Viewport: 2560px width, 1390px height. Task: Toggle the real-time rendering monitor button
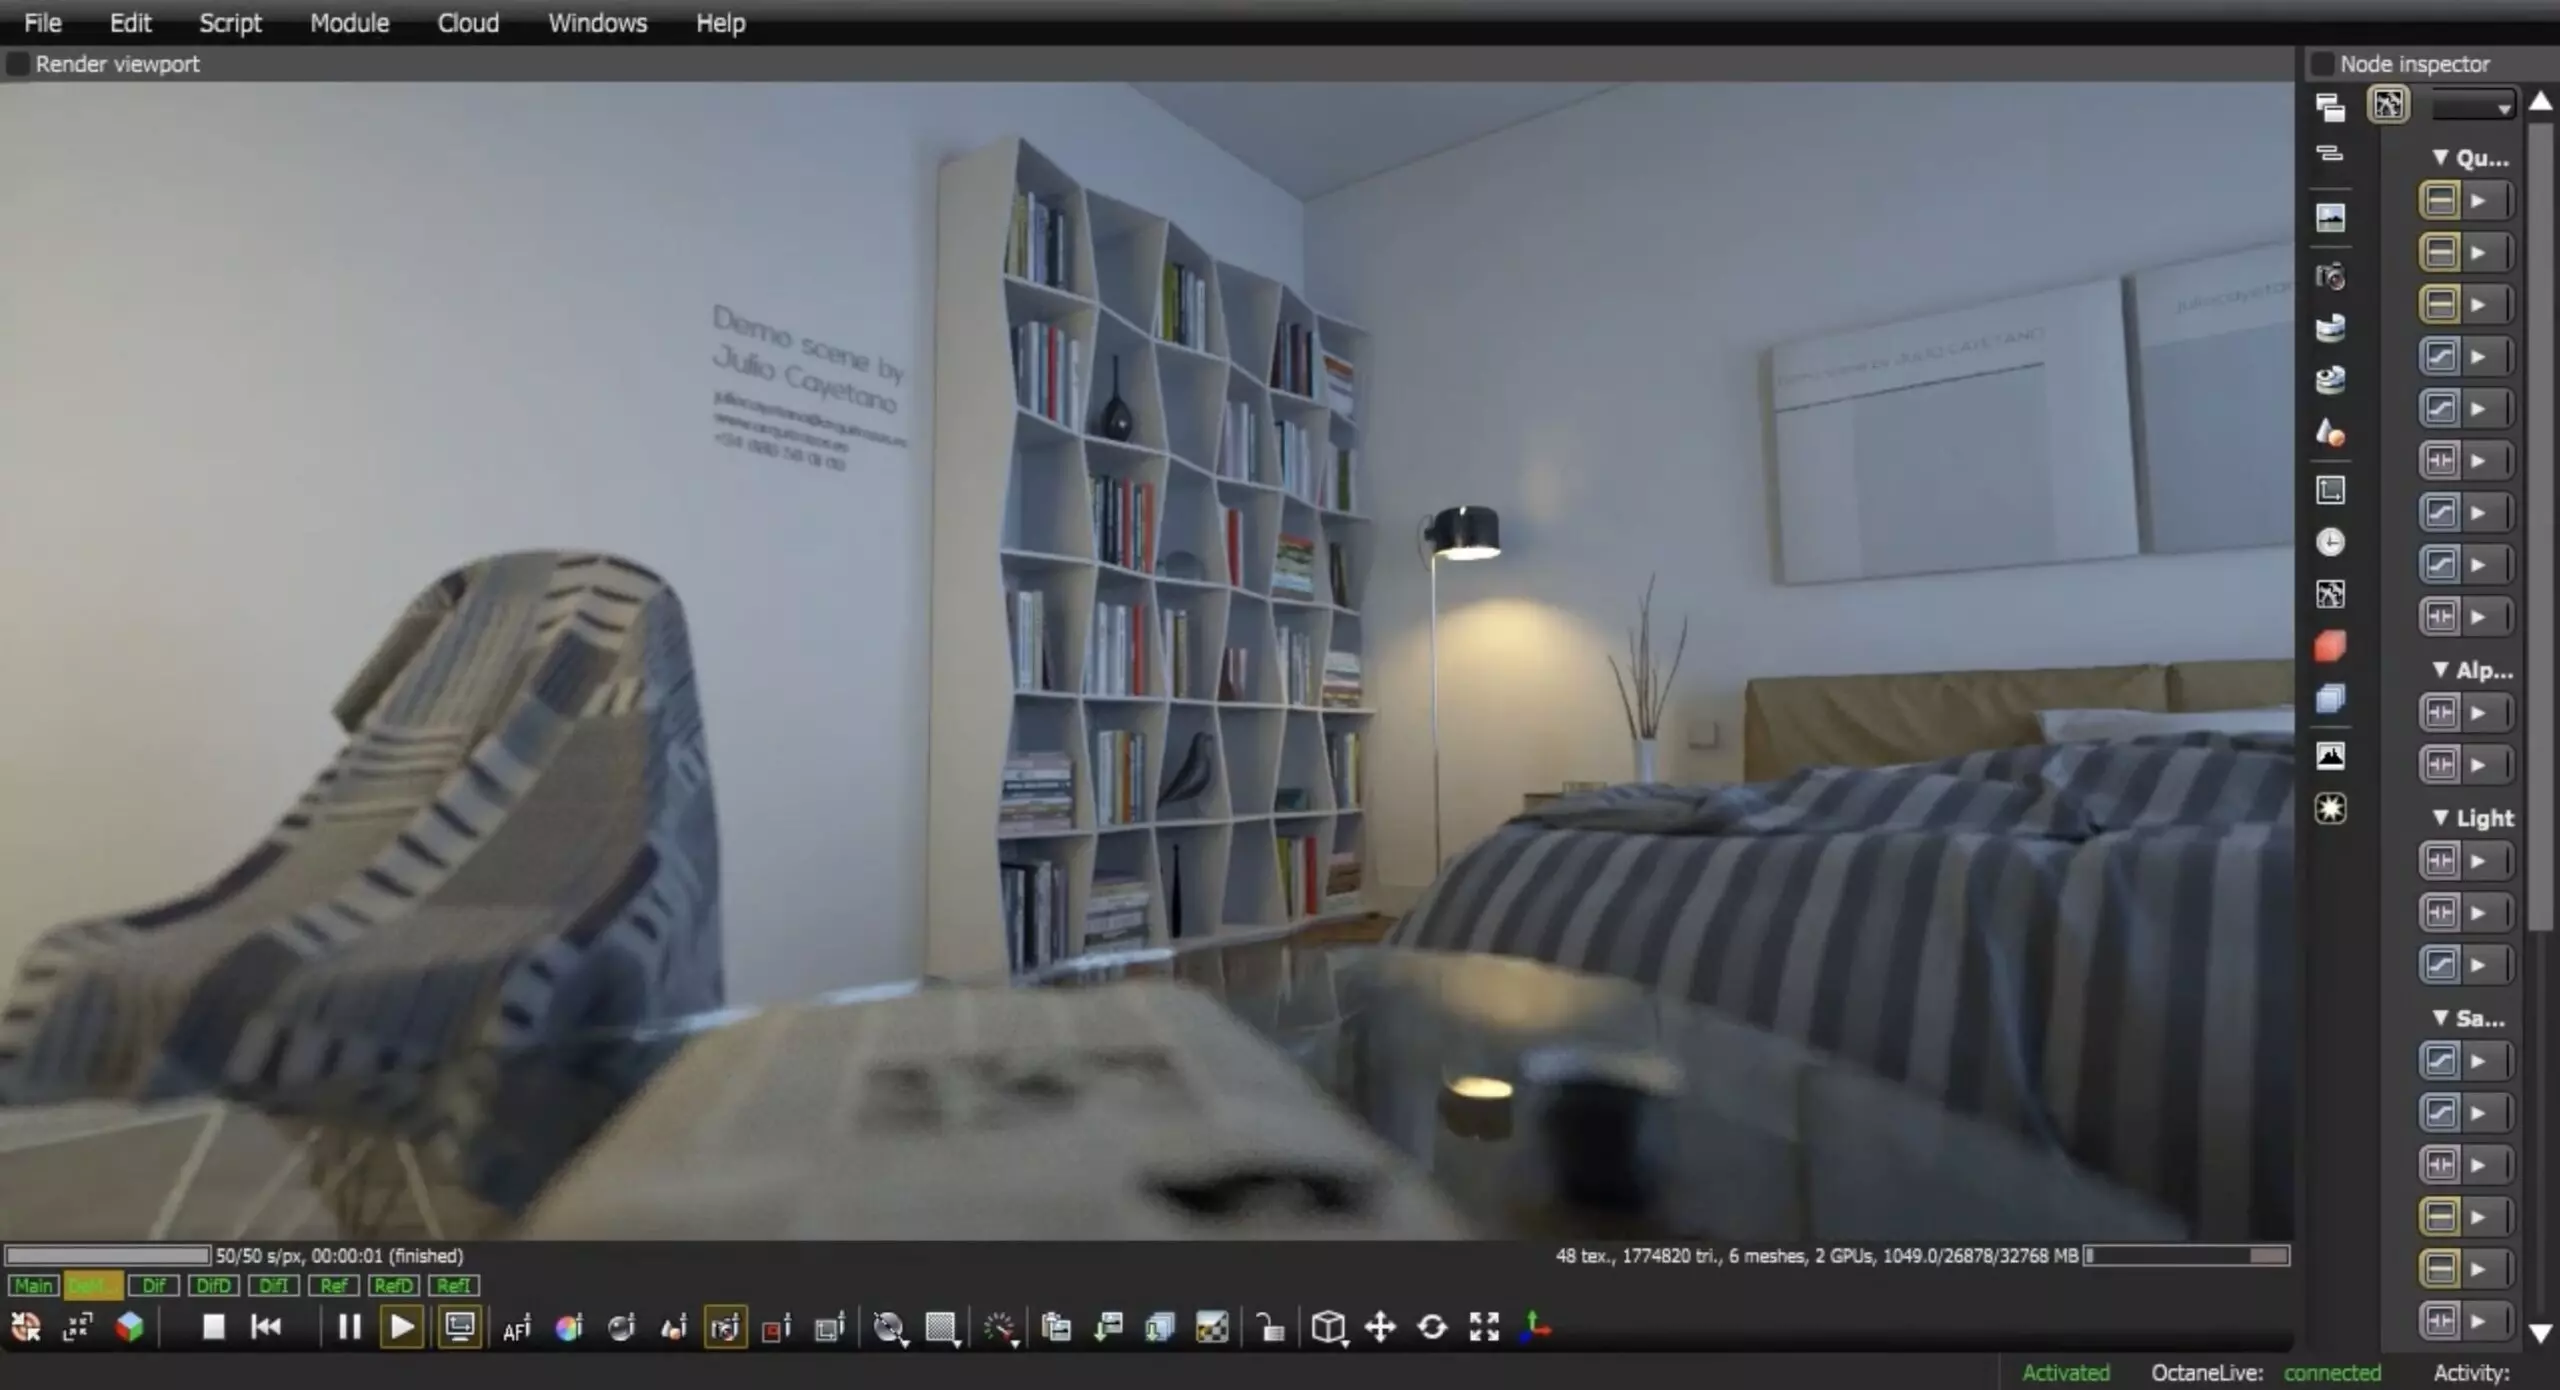coord(460,1328)
